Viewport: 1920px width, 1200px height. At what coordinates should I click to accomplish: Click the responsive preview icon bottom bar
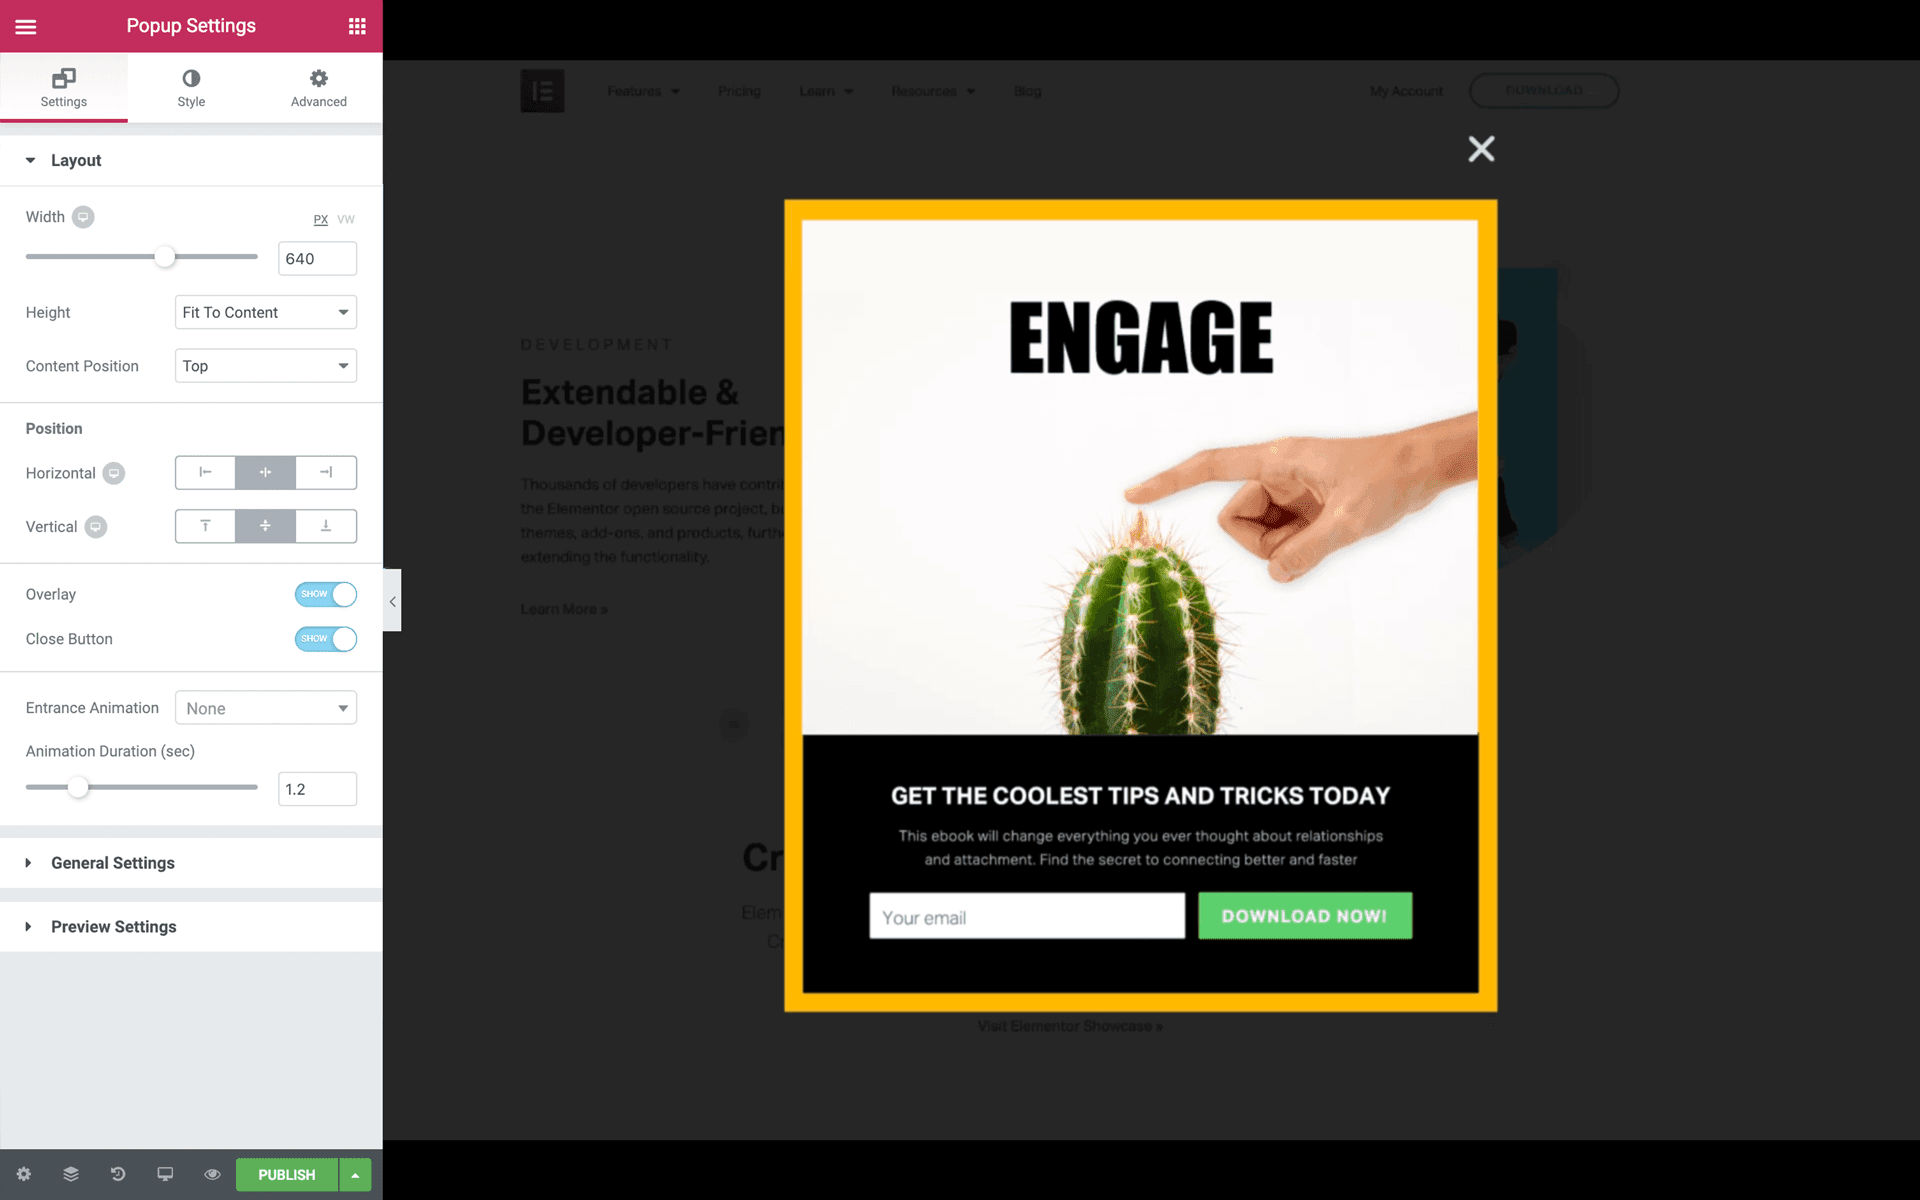point(164,1174)
